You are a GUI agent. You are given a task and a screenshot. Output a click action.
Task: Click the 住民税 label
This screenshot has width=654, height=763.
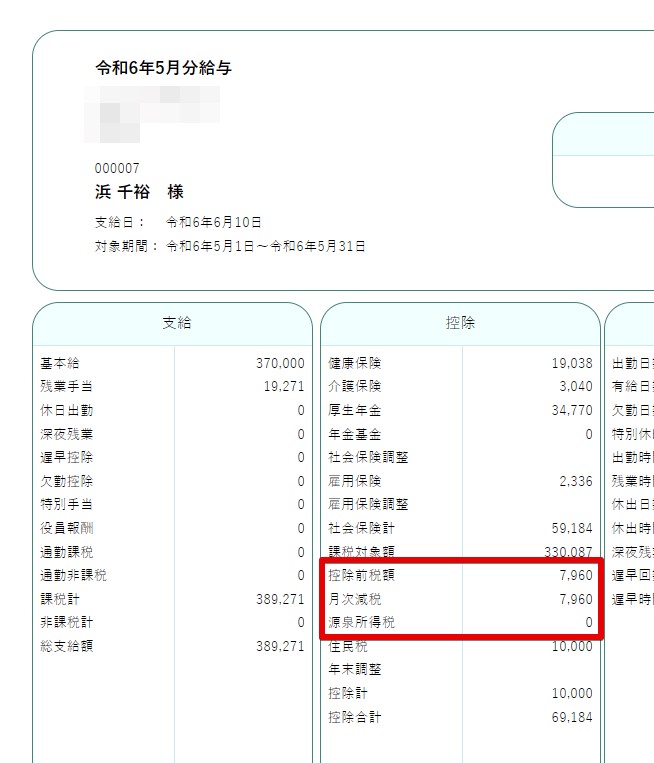pyautogui.click(x=348, y=647)
